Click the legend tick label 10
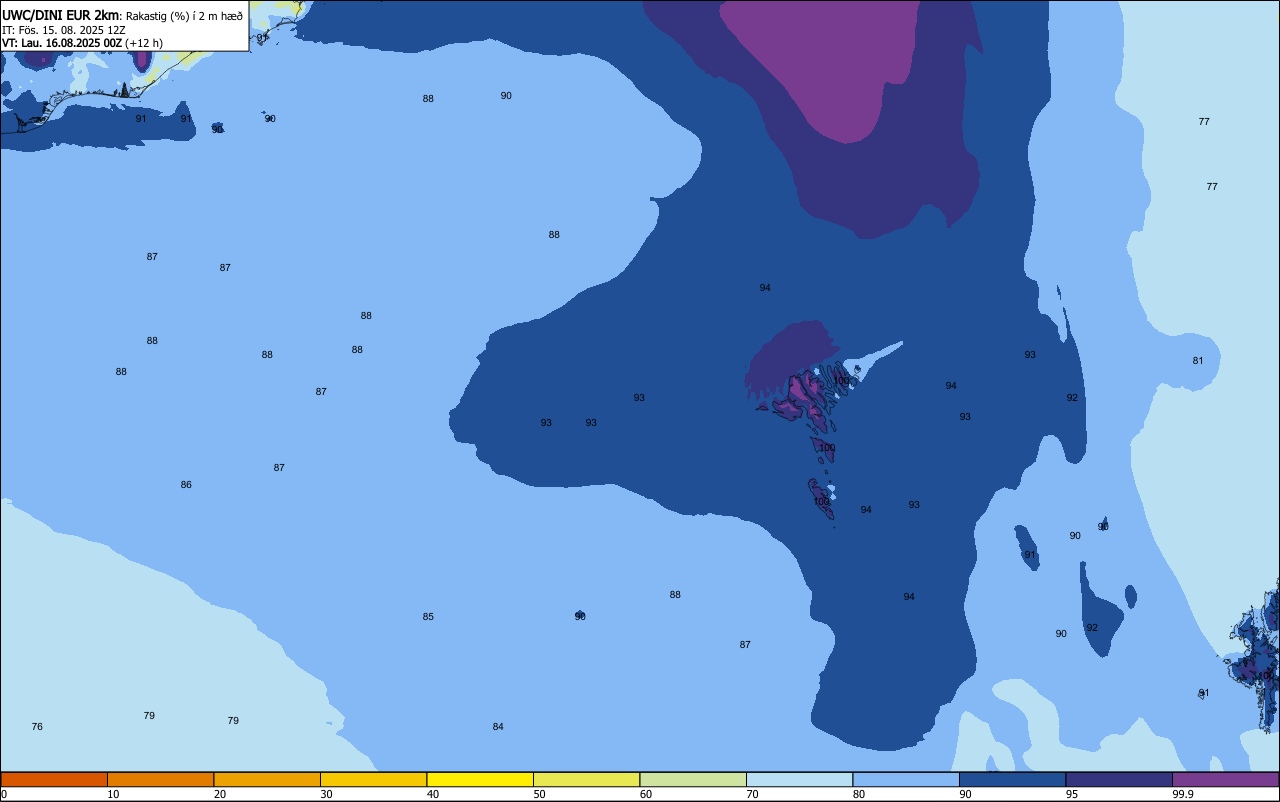The image size is (1280, 802). pos(113,794)
